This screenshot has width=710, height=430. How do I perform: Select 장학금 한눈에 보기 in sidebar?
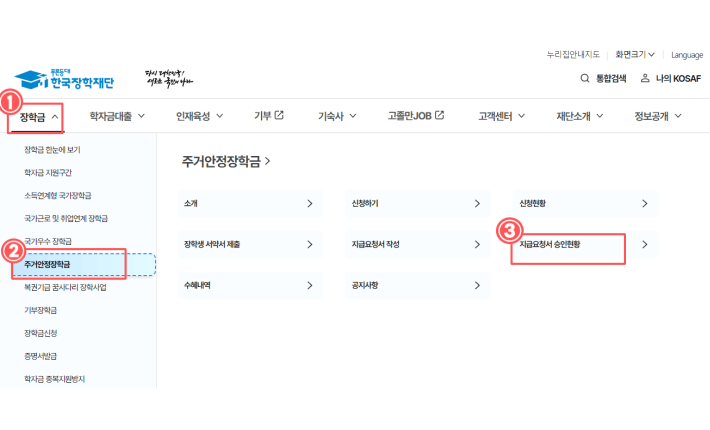(x=52, y=150)
